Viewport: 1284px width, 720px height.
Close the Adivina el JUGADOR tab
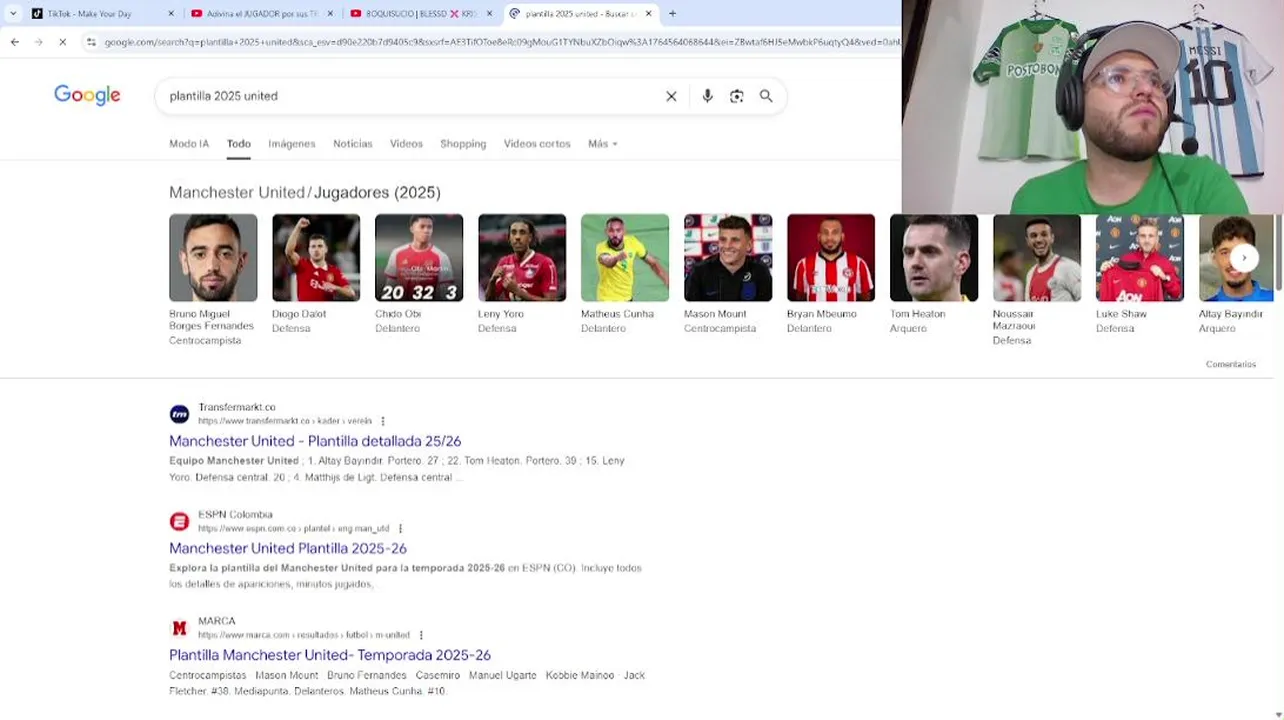pos(331,14)
